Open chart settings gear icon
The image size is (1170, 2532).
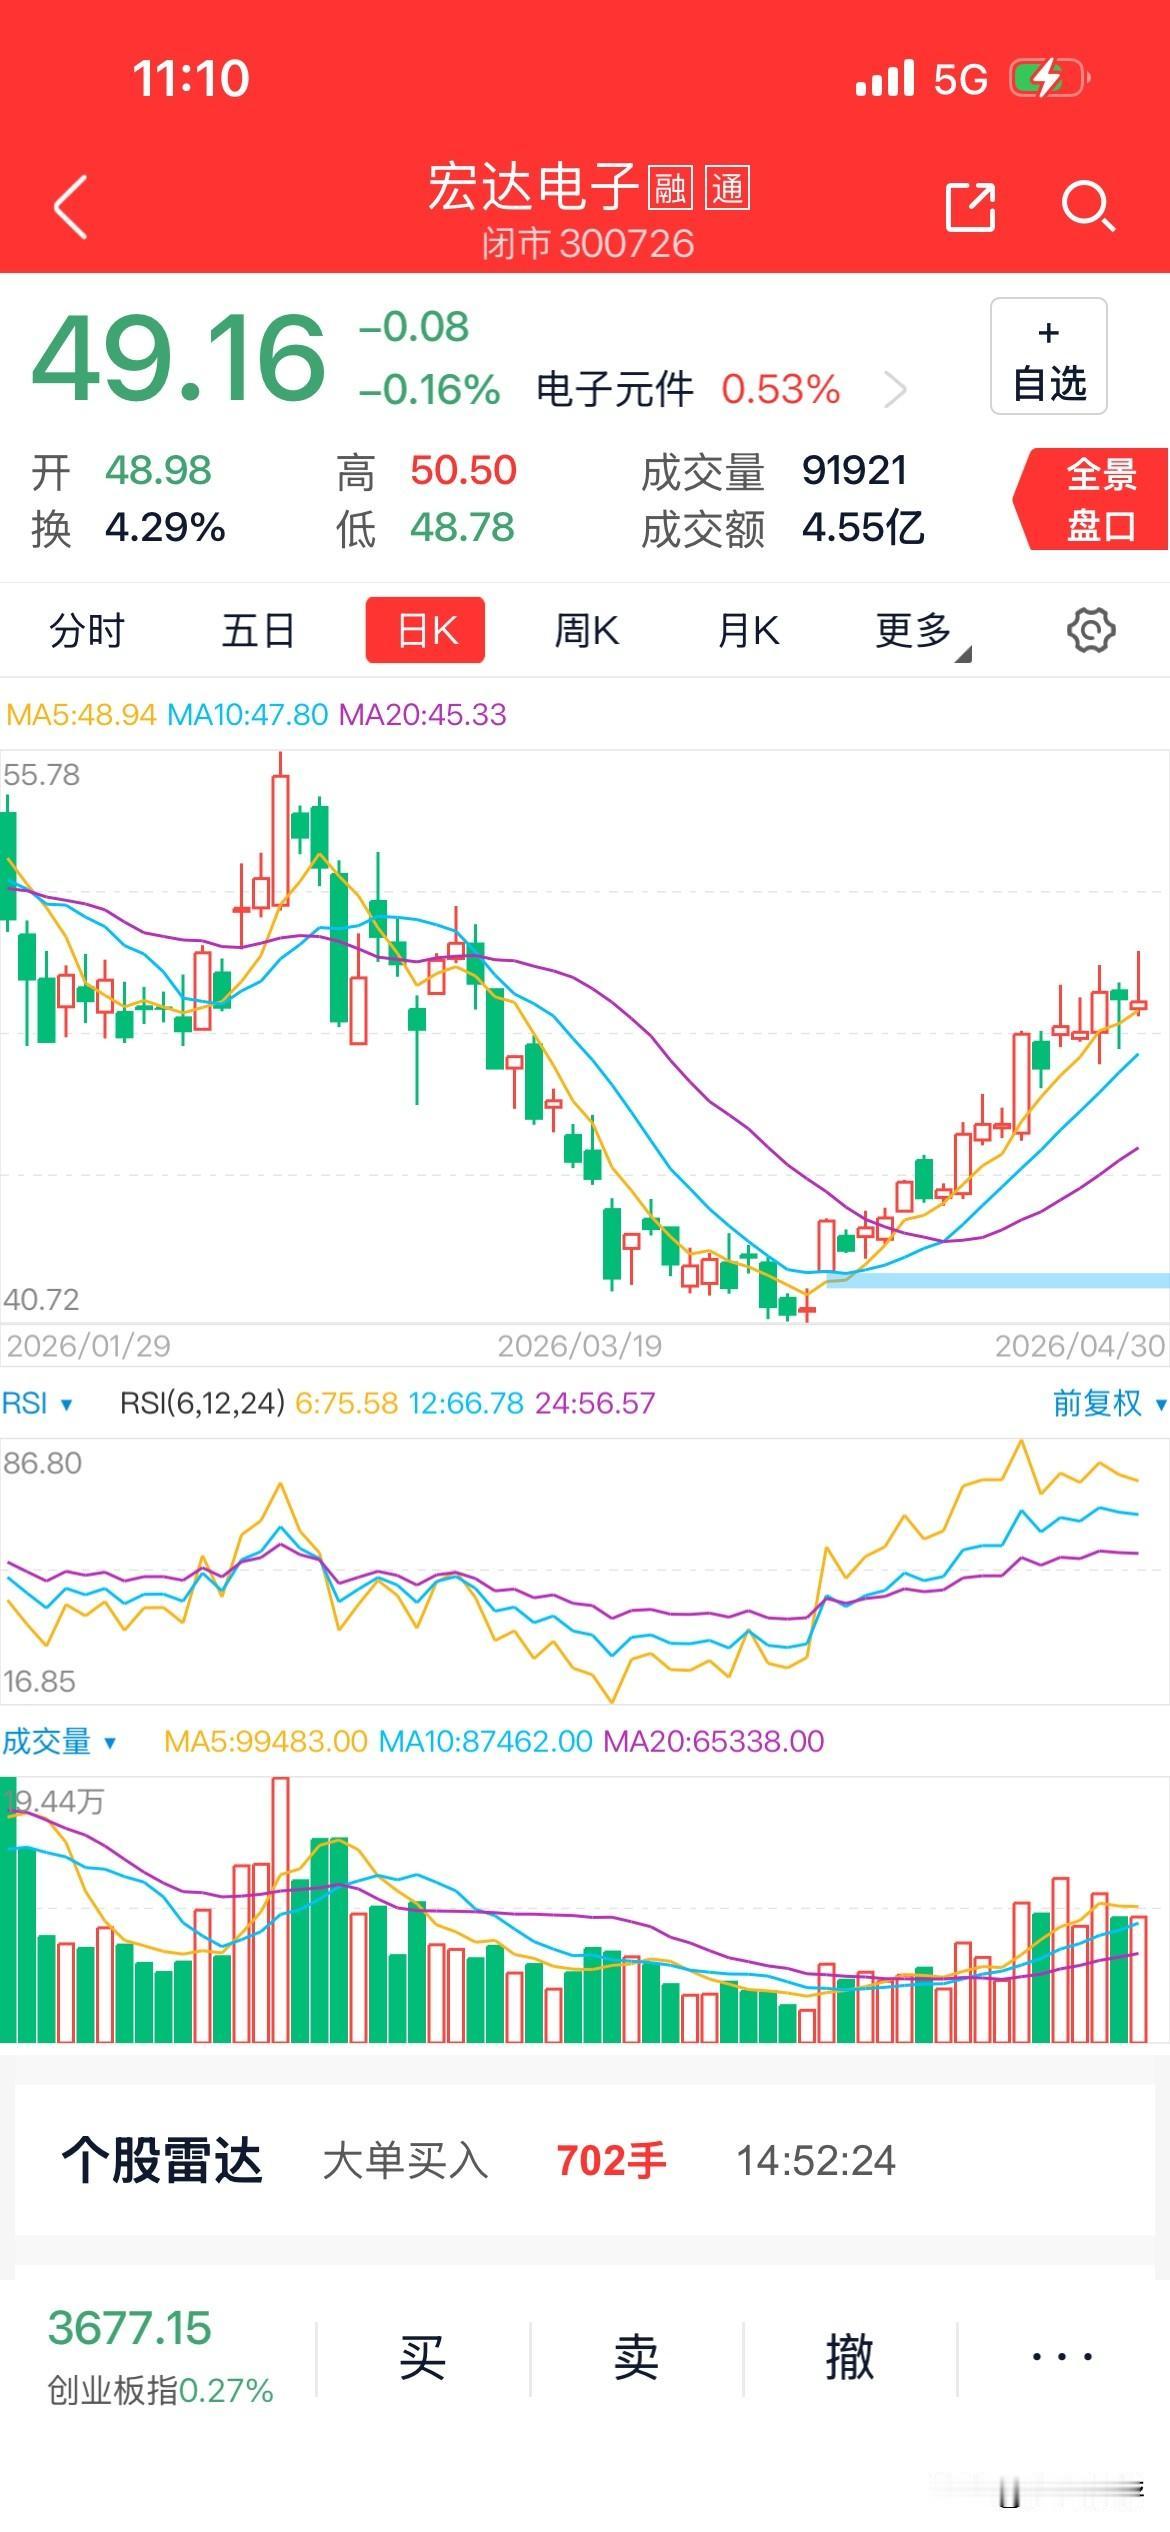[x=1090, y=630]
